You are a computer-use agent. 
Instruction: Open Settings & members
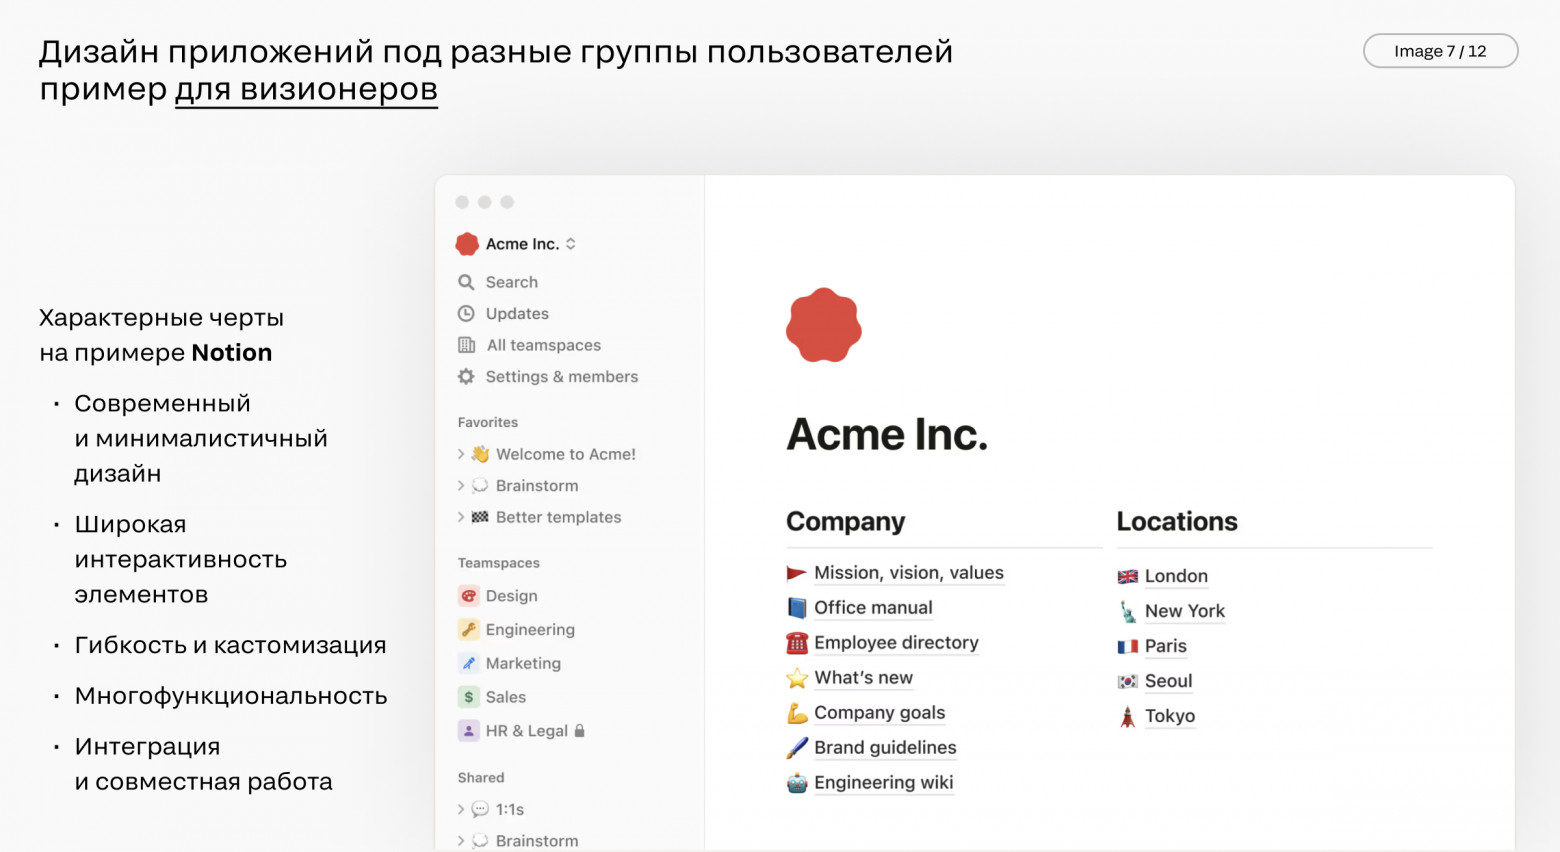[466, 377]
